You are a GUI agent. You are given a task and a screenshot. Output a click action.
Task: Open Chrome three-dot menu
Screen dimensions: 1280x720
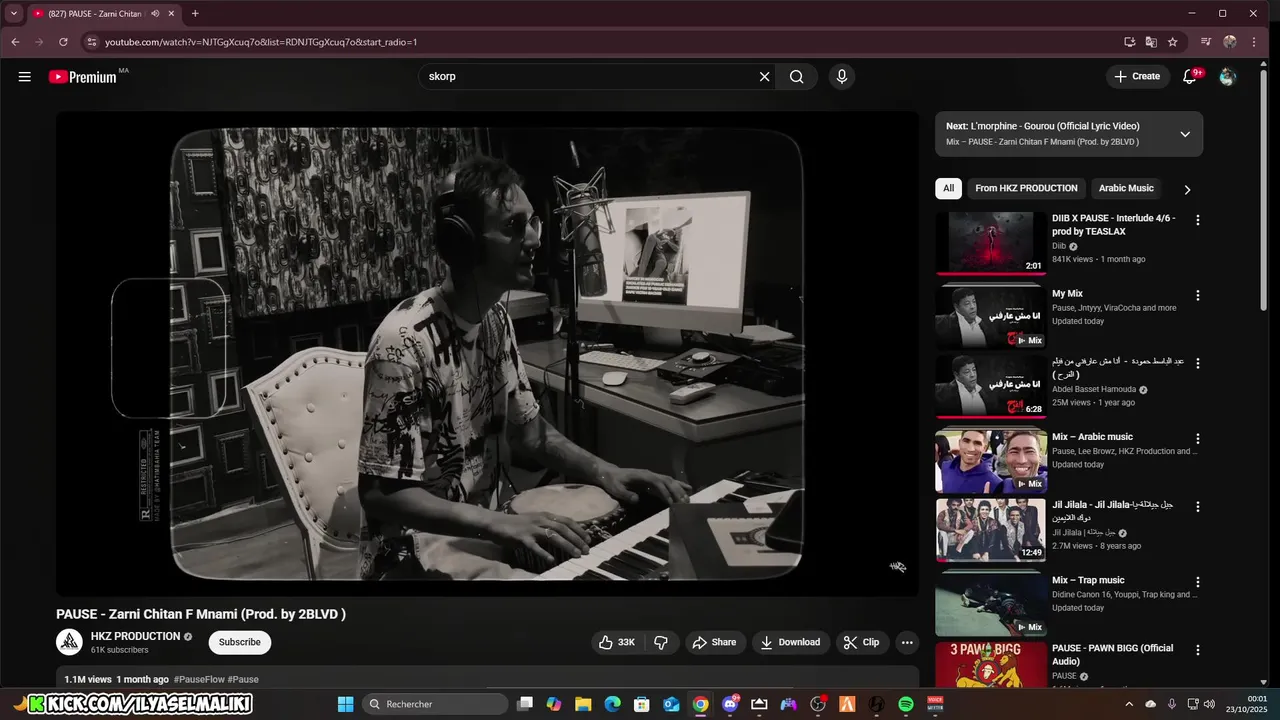click(x=1254, y=42)
